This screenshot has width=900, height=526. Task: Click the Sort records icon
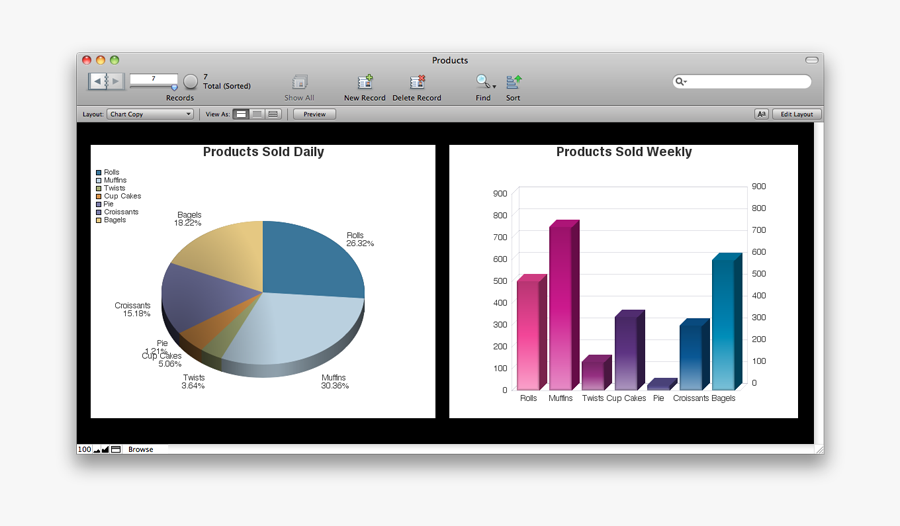[513, 82]
